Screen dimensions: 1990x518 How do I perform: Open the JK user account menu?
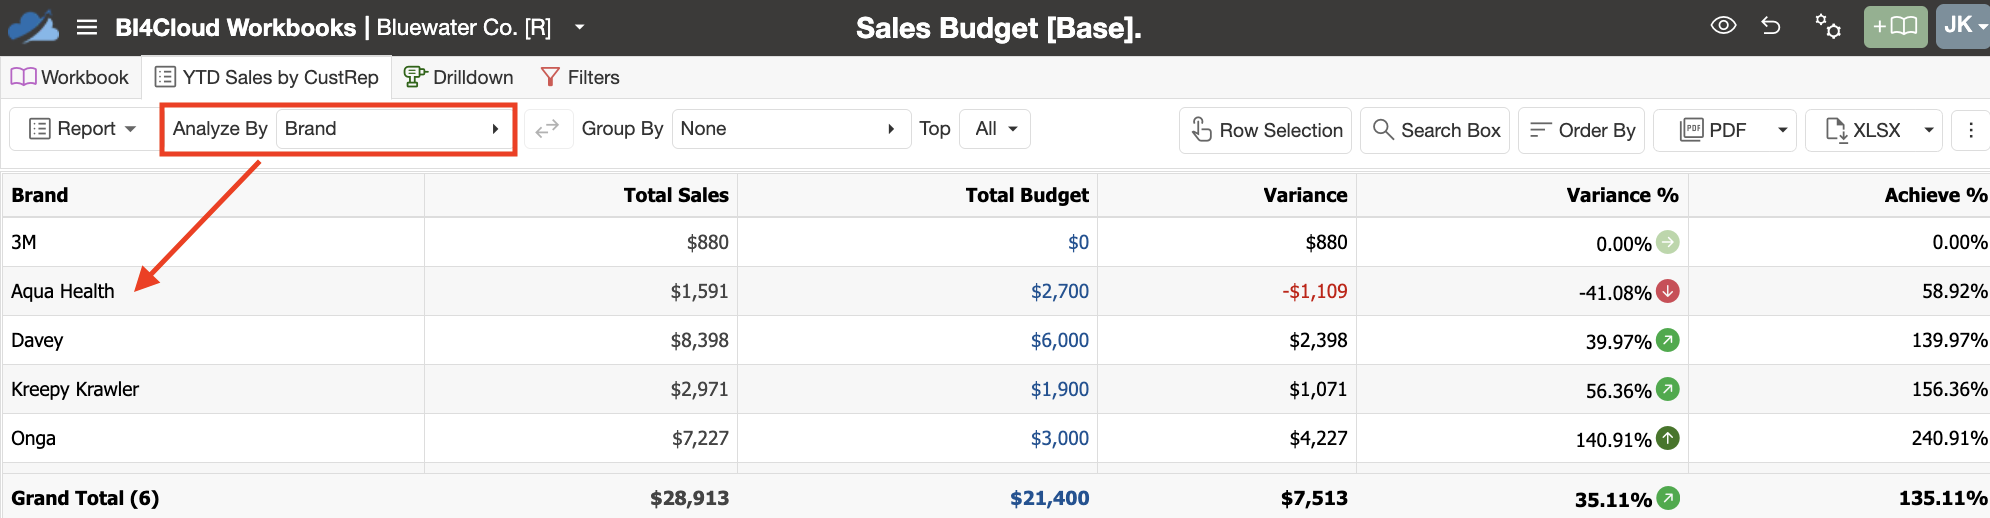click(1964, 26)
